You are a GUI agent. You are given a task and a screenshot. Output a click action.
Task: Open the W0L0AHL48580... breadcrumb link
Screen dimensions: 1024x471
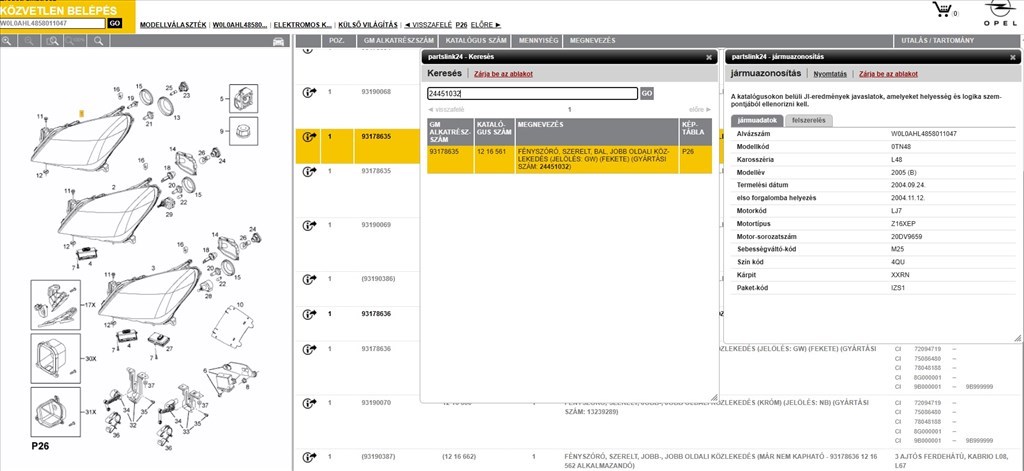point(240,25)
